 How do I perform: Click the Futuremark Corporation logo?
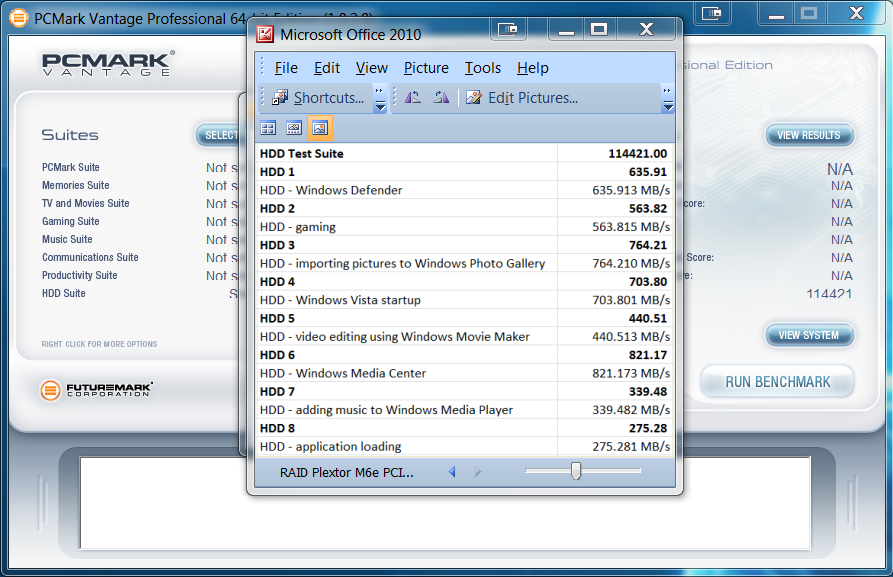coord(97,390)
